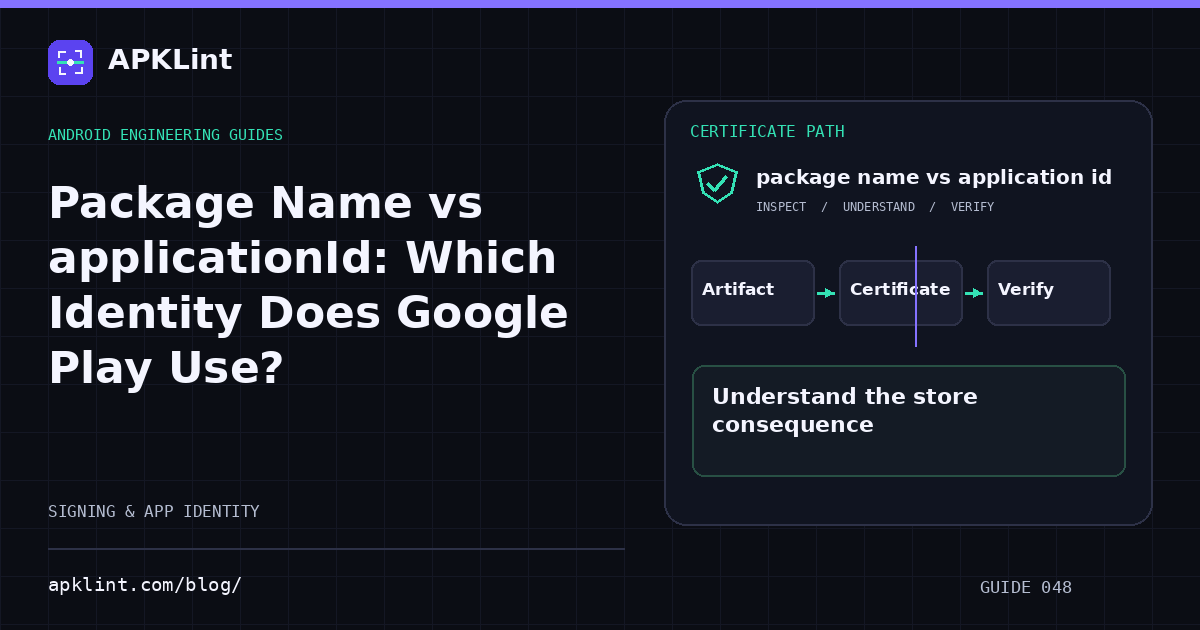Viewport: 1200px width, 630px height.
Task: Click the UNDERSTAND step label
Action: pyautogui.click(x=879, y=207)
